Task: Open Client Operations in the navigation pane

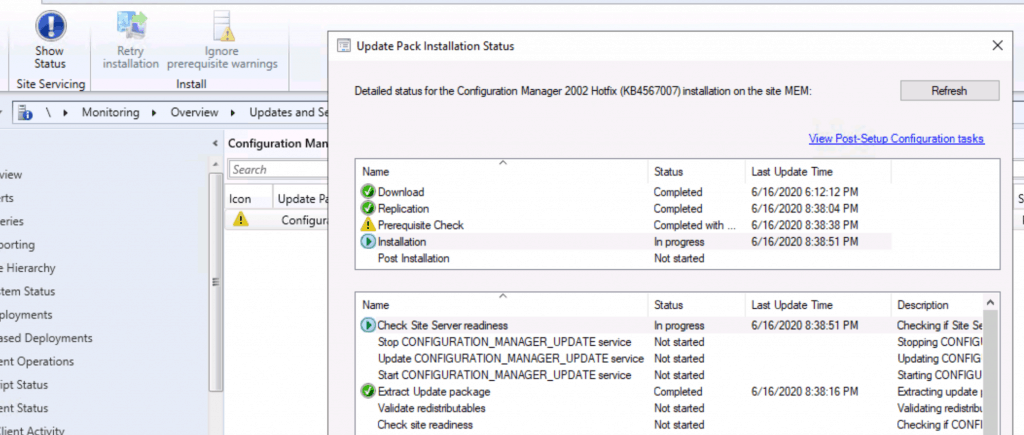Action: (37, 361)
